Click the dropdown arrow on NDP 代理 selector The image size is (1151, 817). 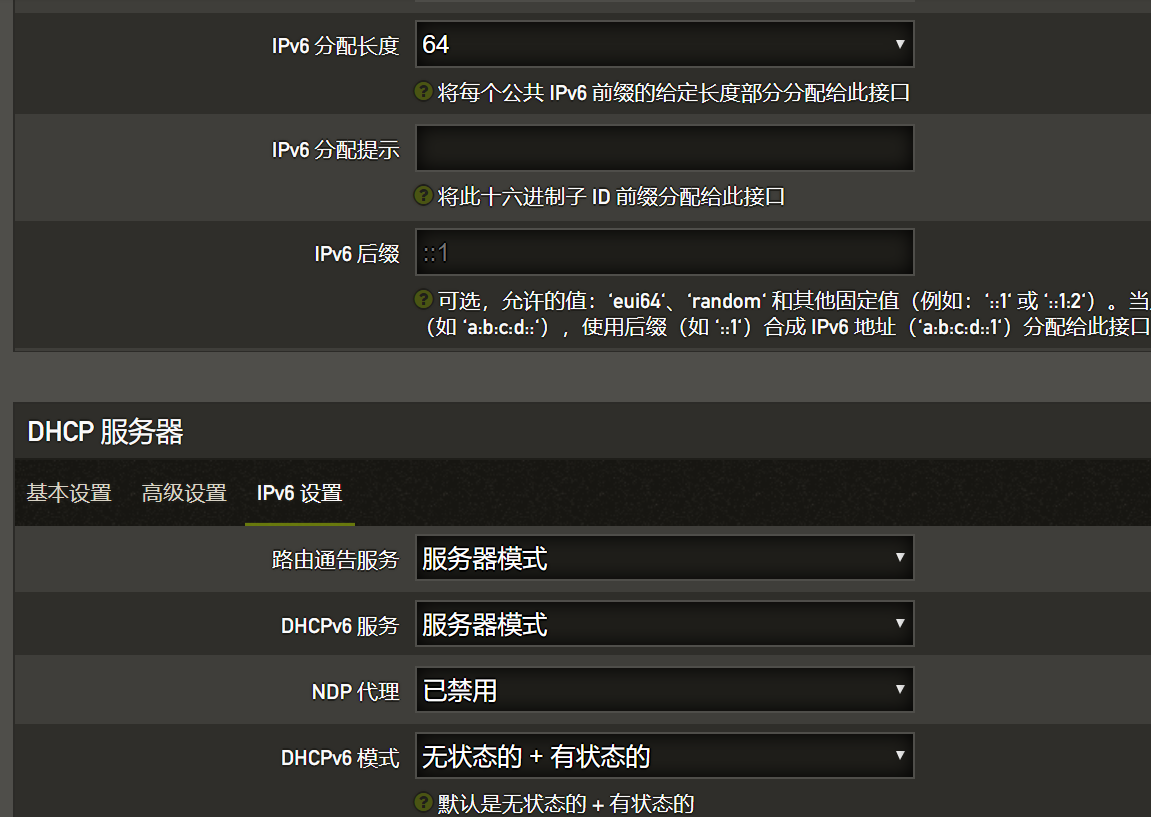(x=898, y=689)
